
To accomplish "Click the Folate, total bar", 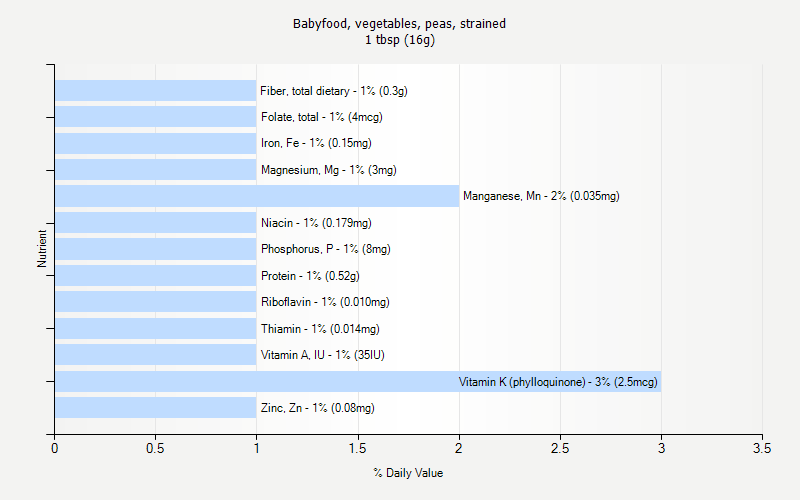I will pyautogui.click(x=156, y=117).
